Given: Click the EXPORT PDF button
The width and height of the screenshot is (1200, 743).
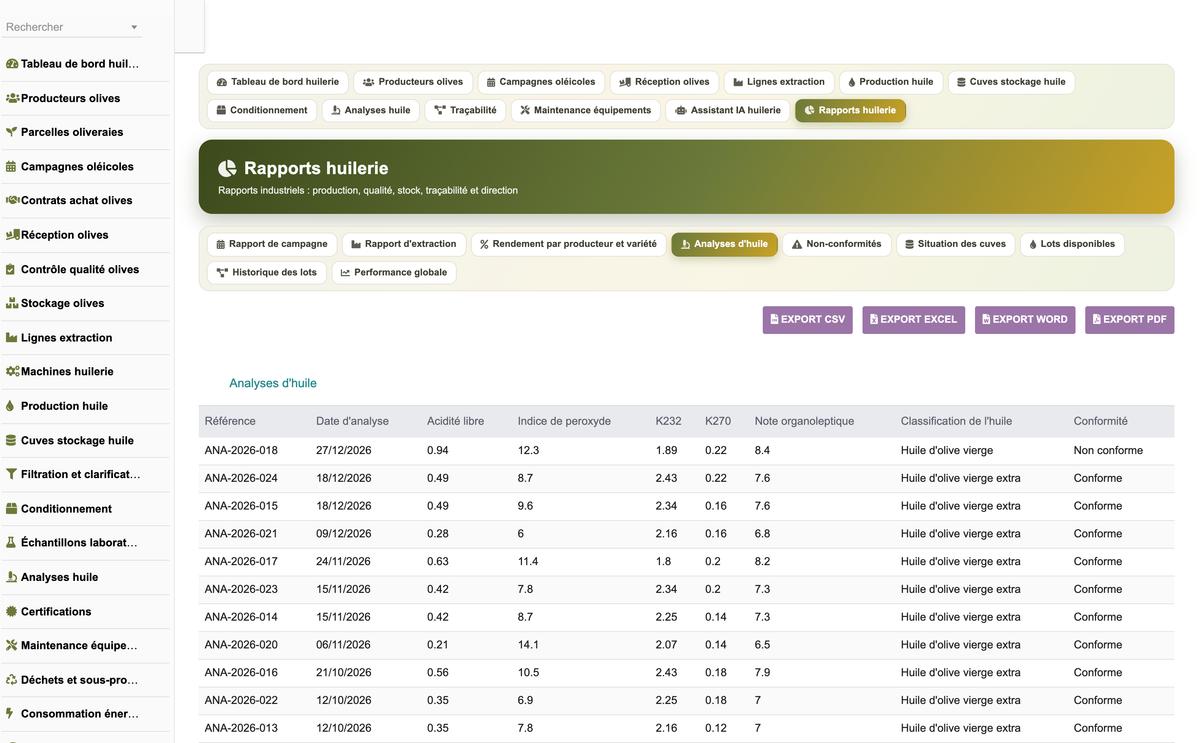Looking at the screenshot, I should 1129,320.
